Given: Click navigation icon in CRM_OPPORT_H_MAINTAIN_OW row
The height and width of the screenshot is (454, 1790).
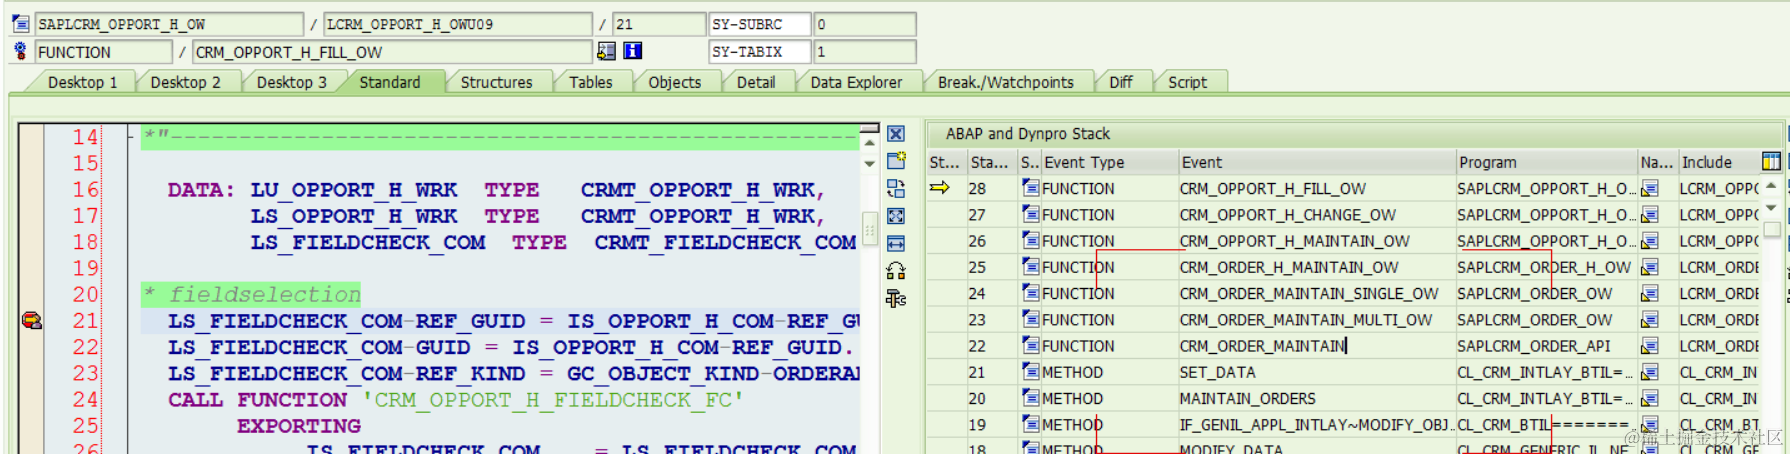Looking at the screenshot, I should (x=1650, y=241).
